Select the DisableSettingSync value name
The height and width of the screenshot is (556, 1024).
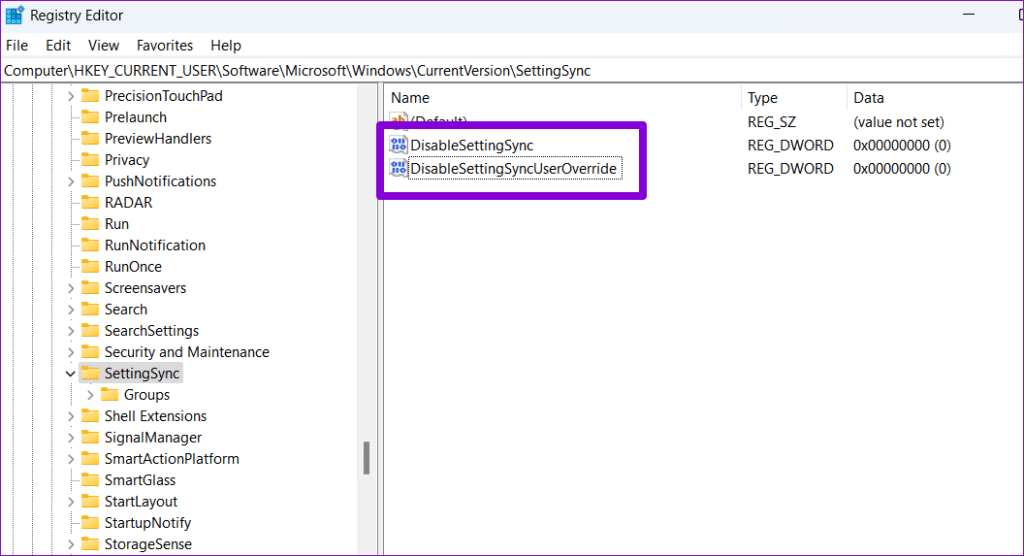pyautogui.click(x=472, y=145)
